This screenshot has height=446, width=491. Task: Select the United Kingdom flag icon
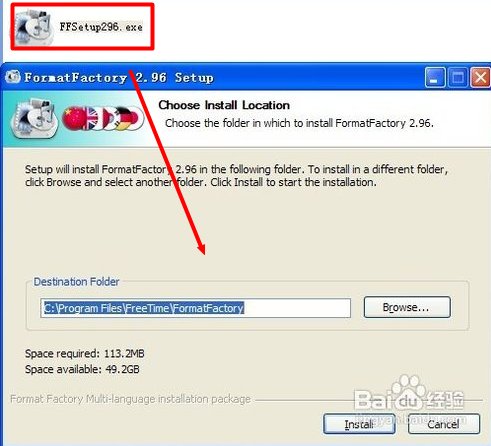coord(92,118)
